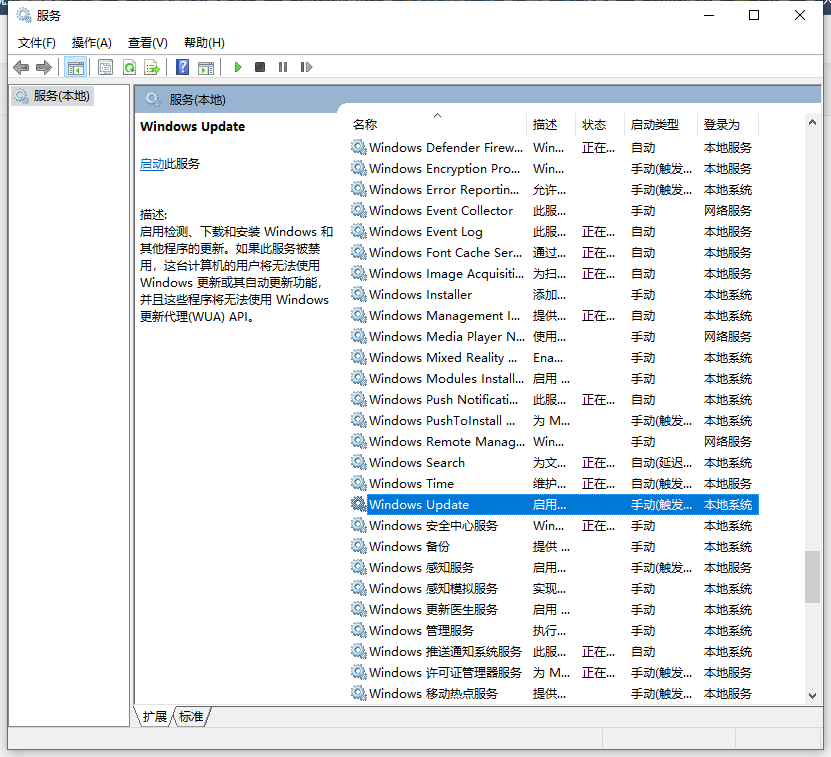Click gear icon of Windows Update row
Image resolution: width=831 pixels, height=757 pixels.
[x=359, y=504]
